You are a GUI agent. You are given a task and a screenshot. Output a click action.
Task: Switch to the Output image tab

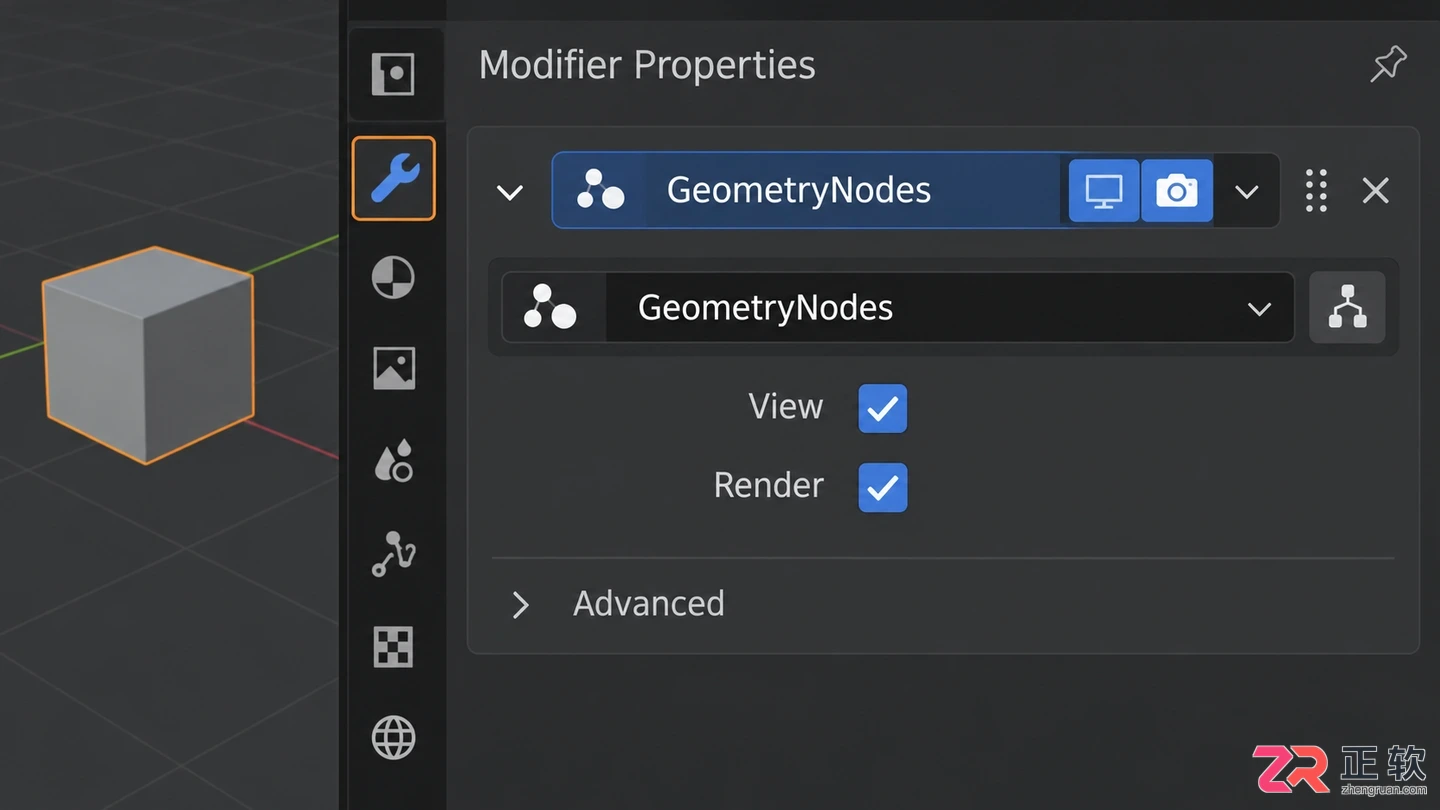click(394, 368)
